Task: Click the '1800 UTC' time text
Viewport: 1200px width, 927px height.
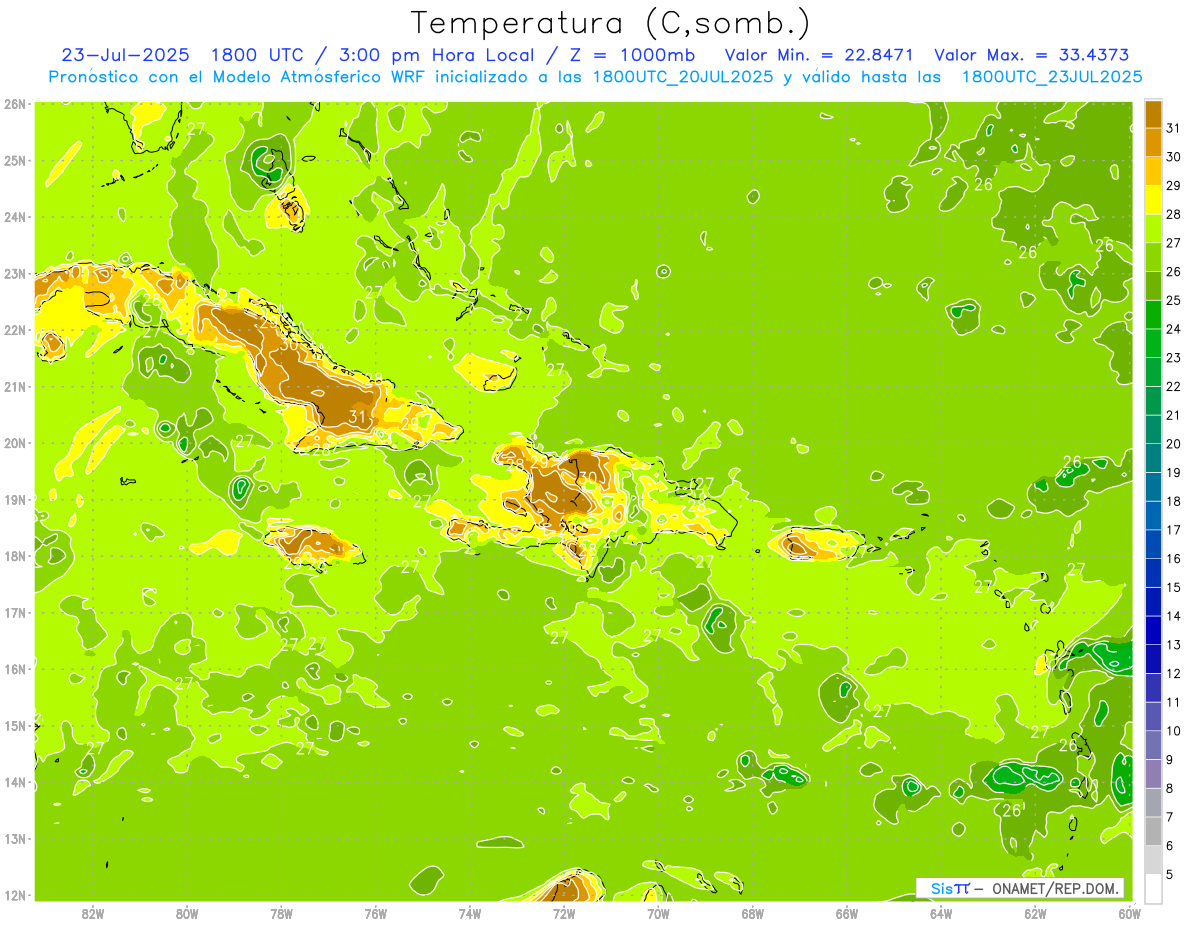Action: coord(260,55)
